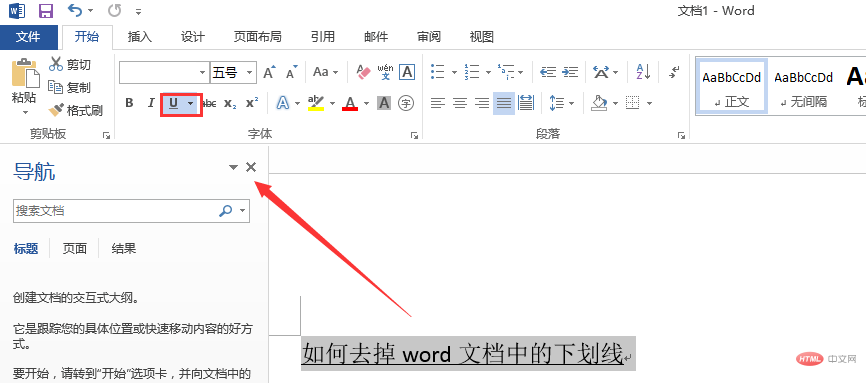The width and height of the screenshot is (866, 383).
Task: Clear all formatting with eraser icon
Action: click(x=363, y=72)
